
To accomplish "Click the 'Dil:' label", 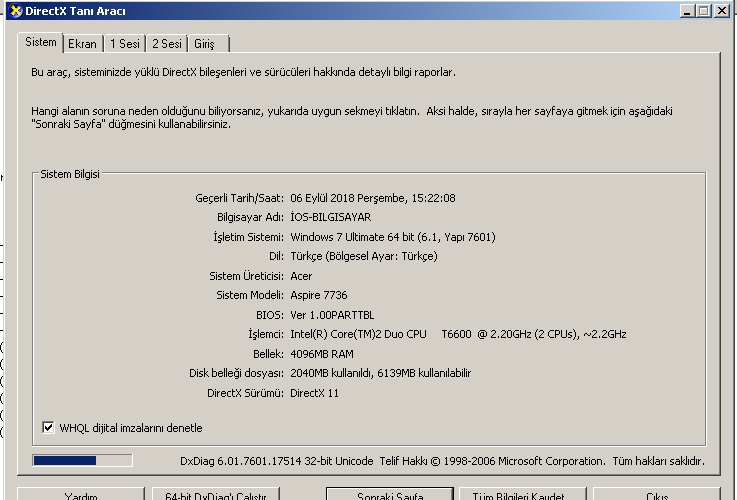I will point(276,257).
